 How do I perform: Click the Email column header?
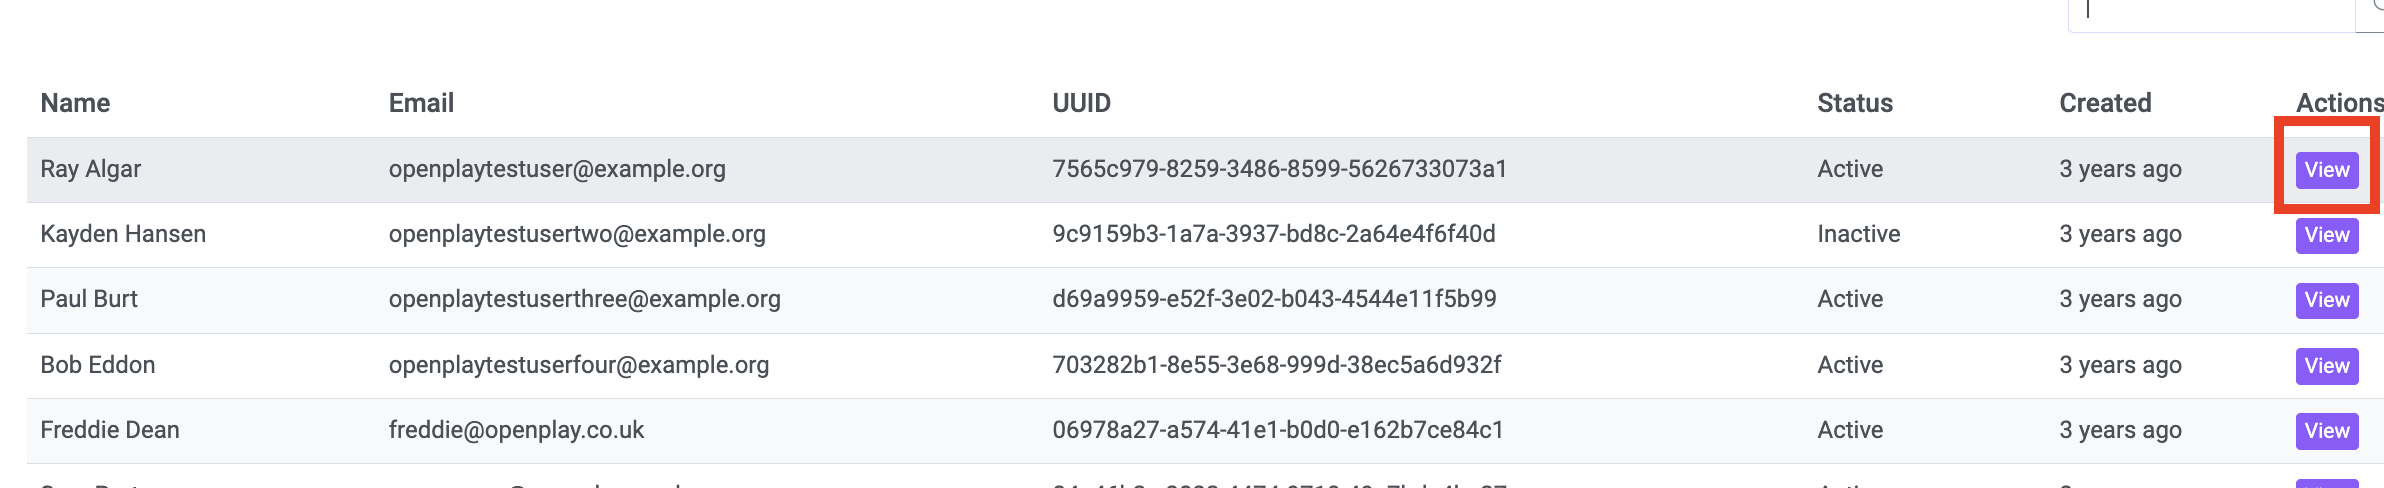421,103
